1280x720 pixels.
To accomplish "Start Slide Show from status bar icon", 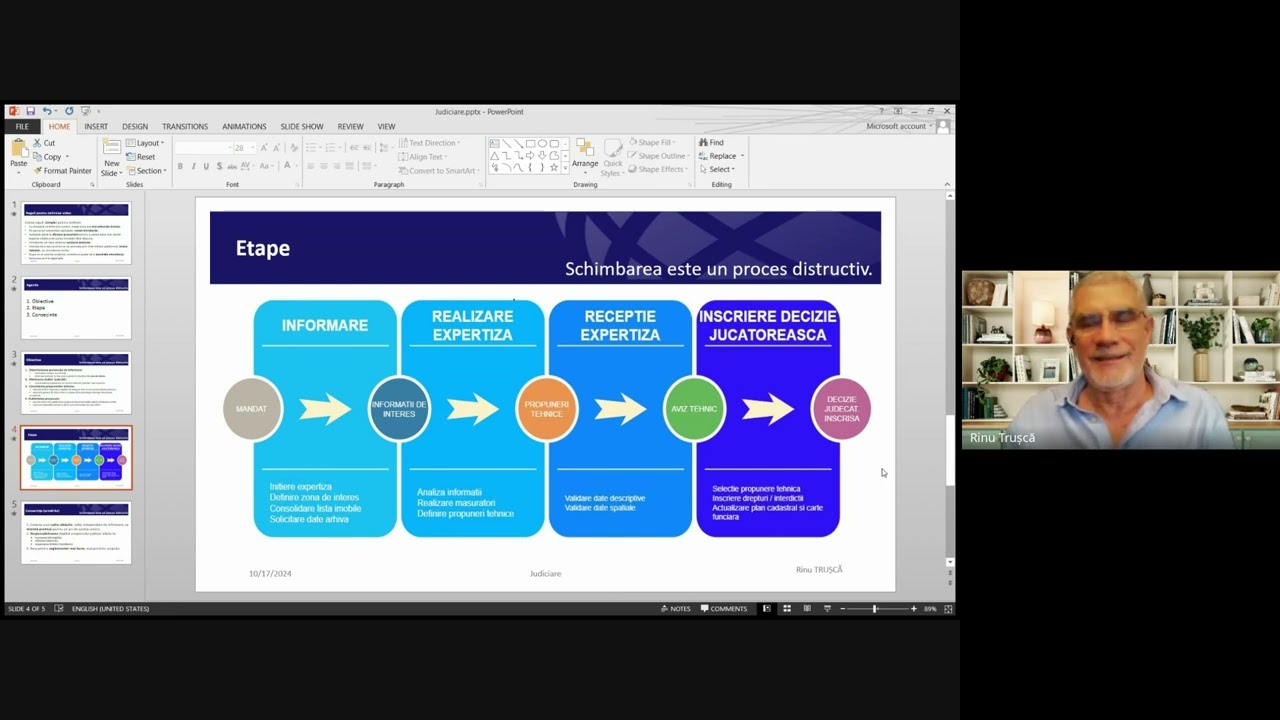I will (x=827, y=609).
